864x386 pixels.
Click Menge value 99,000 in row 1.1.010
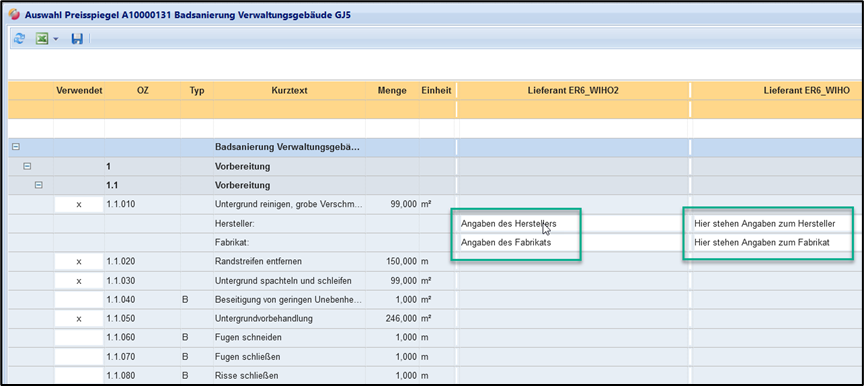pyautogui.click(x=404, y=205)
